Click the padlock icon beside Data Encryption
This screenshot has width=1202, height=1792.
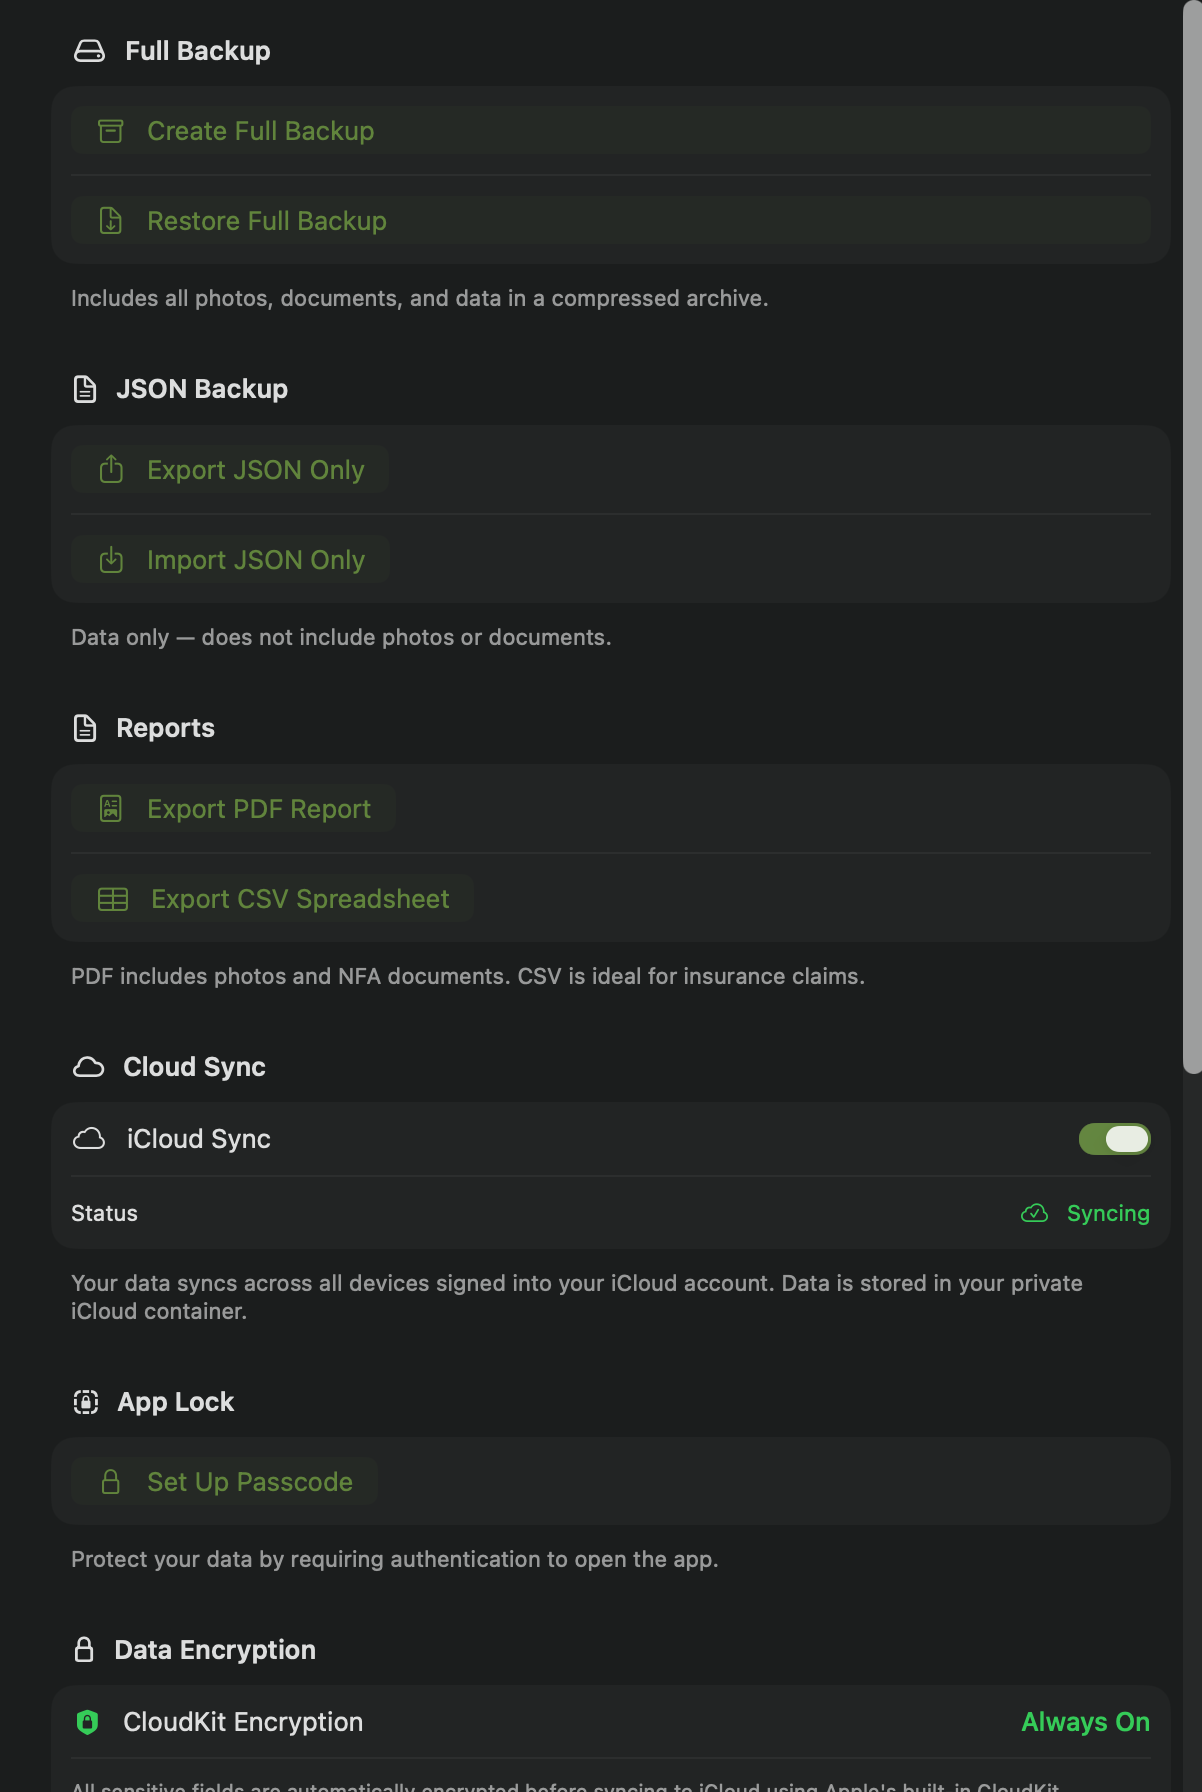[84, 1649]
